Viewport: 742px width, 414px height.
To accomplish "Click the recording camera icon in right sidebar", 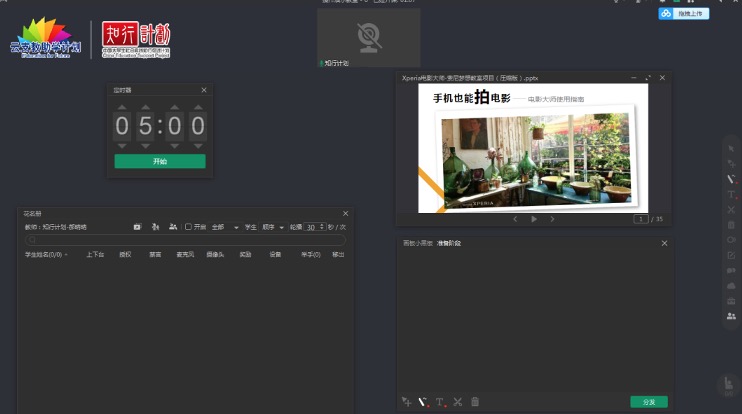I will tap(731, 240).
